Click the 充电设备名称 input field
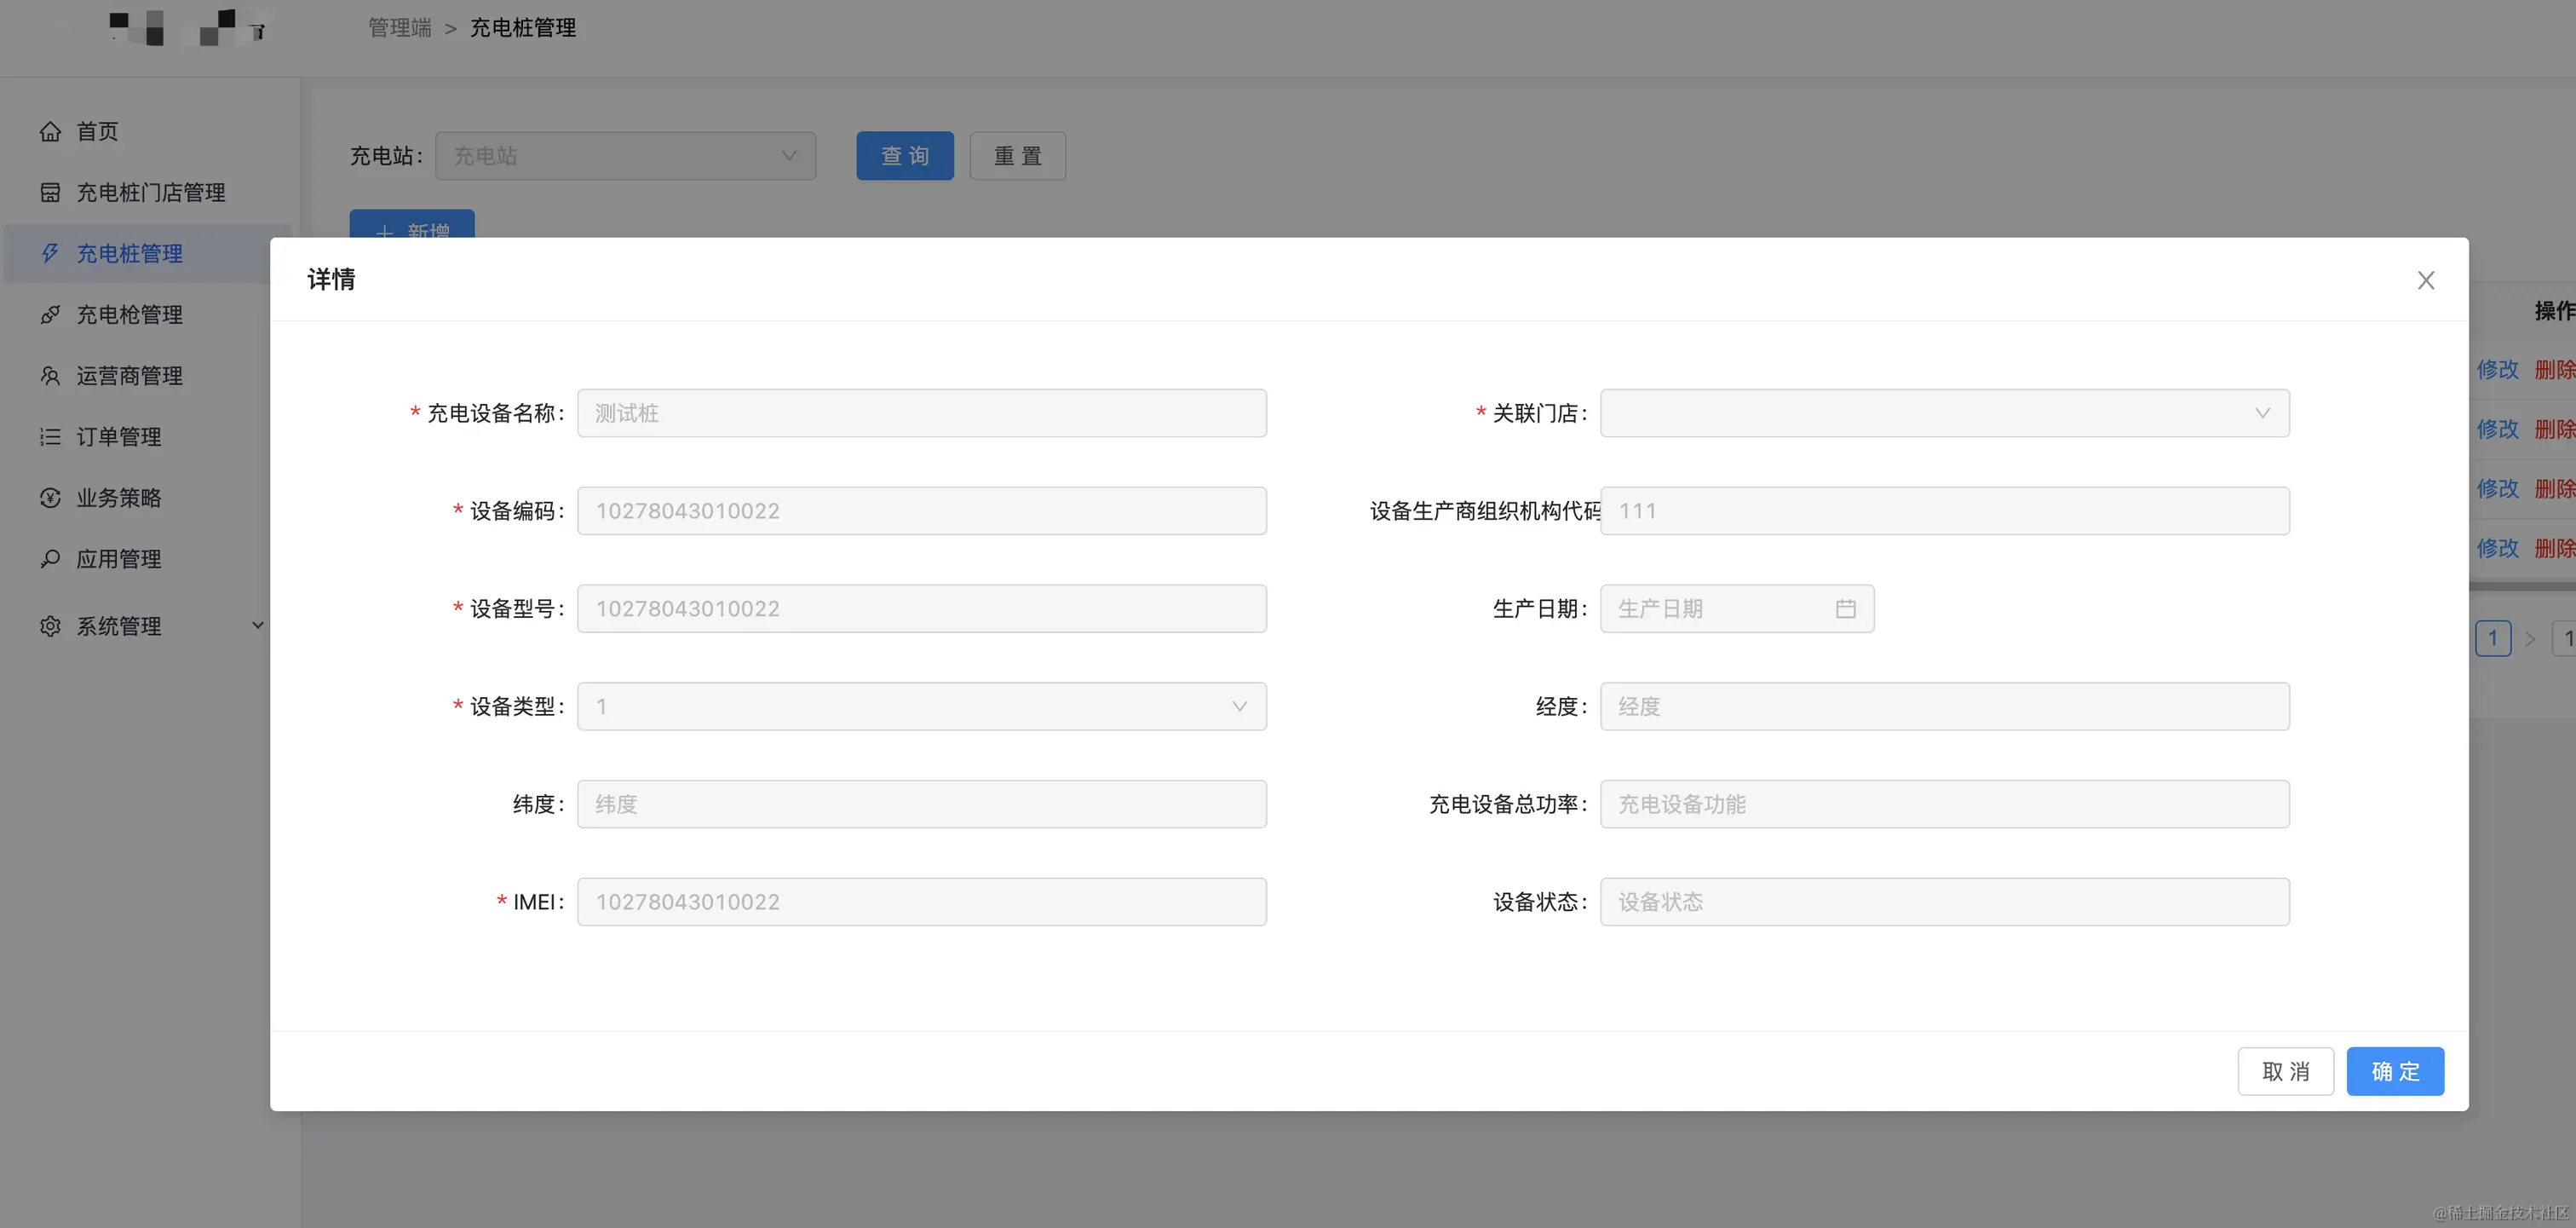 point(920,413)
